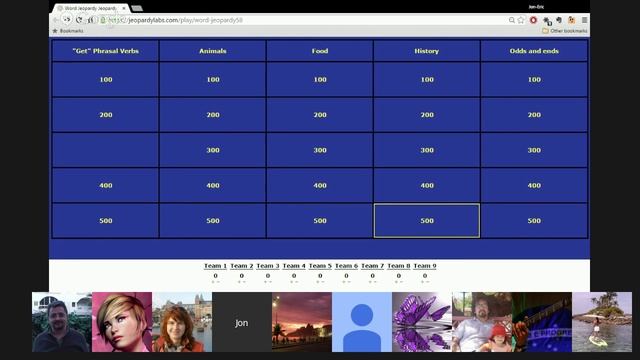Choose Food for 400

(320, 185)
